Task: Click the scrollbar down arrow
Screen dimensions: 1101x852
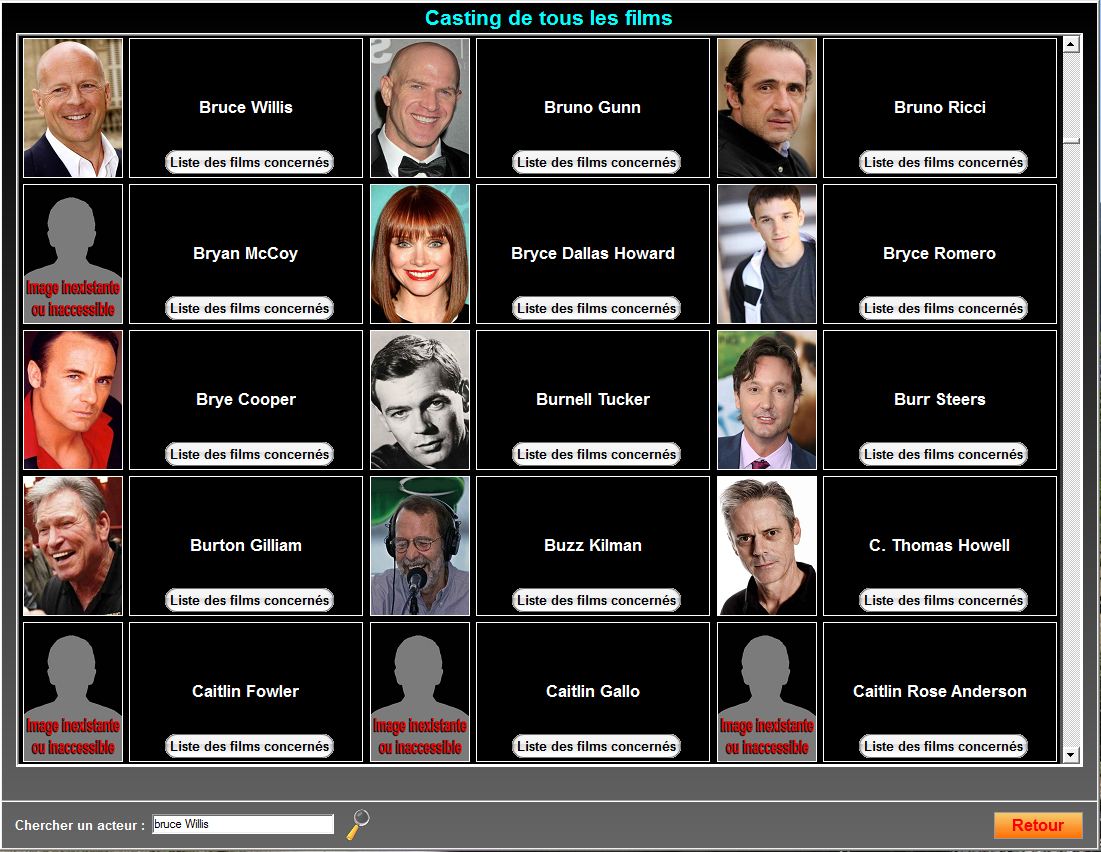Action: point(1071,755)
